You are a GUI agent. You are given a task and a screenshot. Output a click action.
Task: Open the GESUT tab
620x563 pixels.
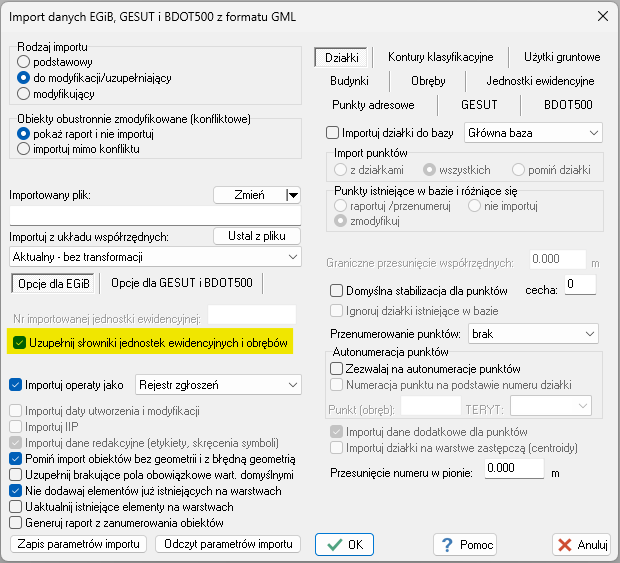479,104
